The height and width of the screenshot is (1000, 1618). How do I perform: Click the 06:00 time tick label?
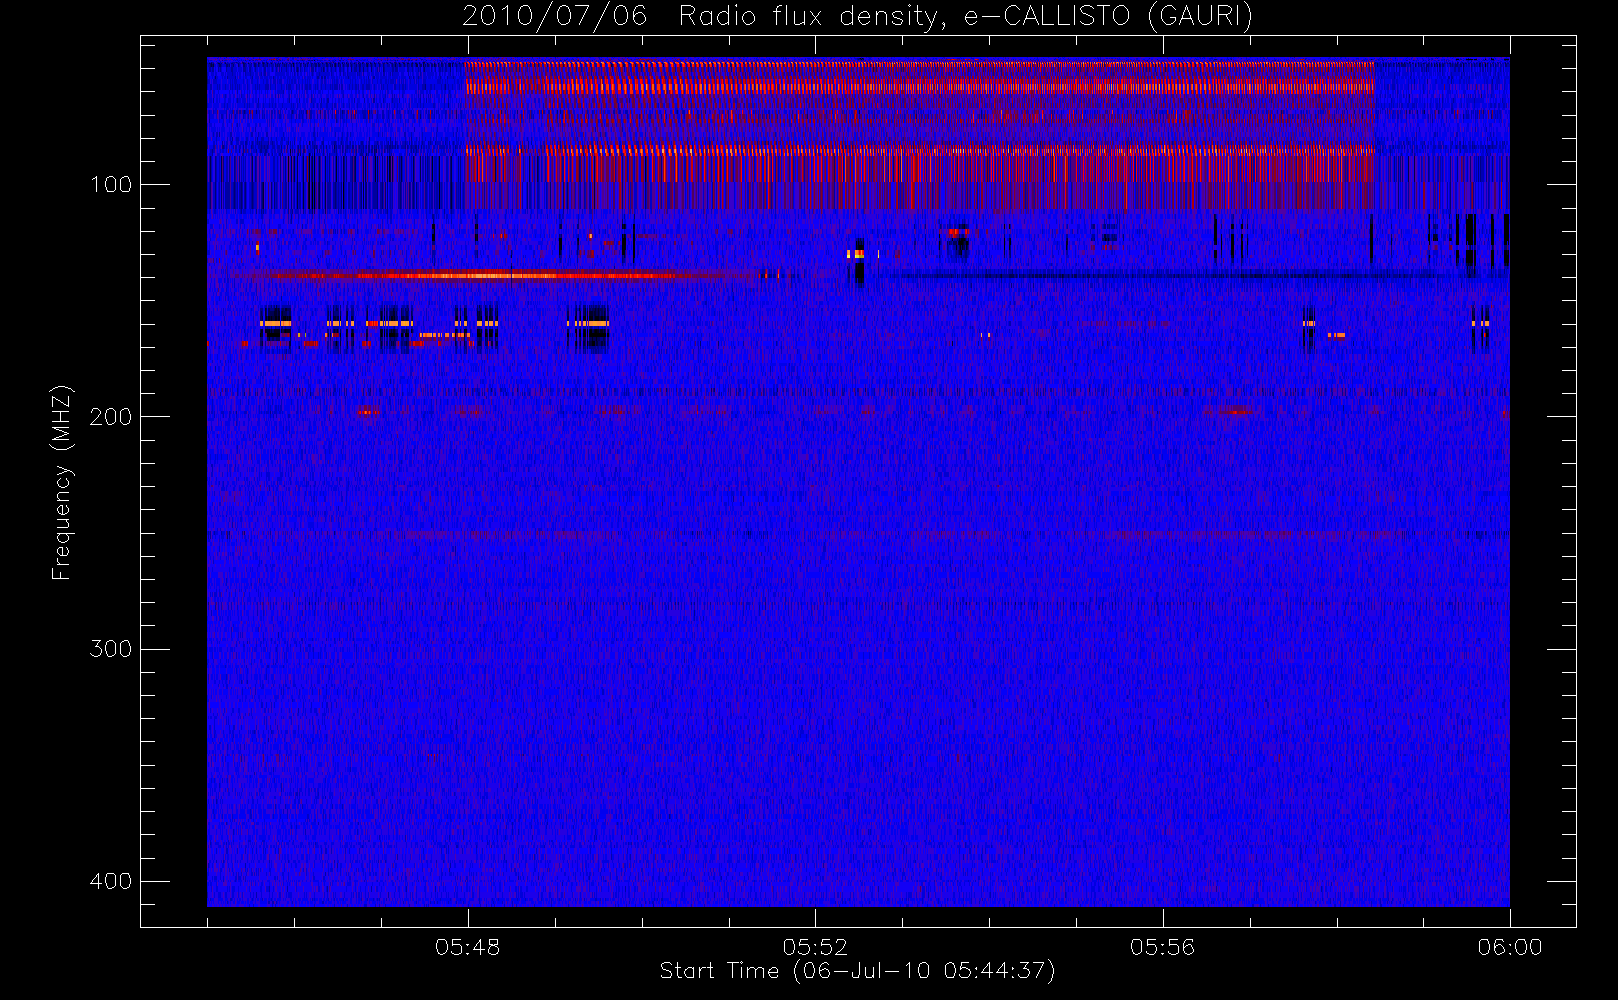click(1510, 947)
